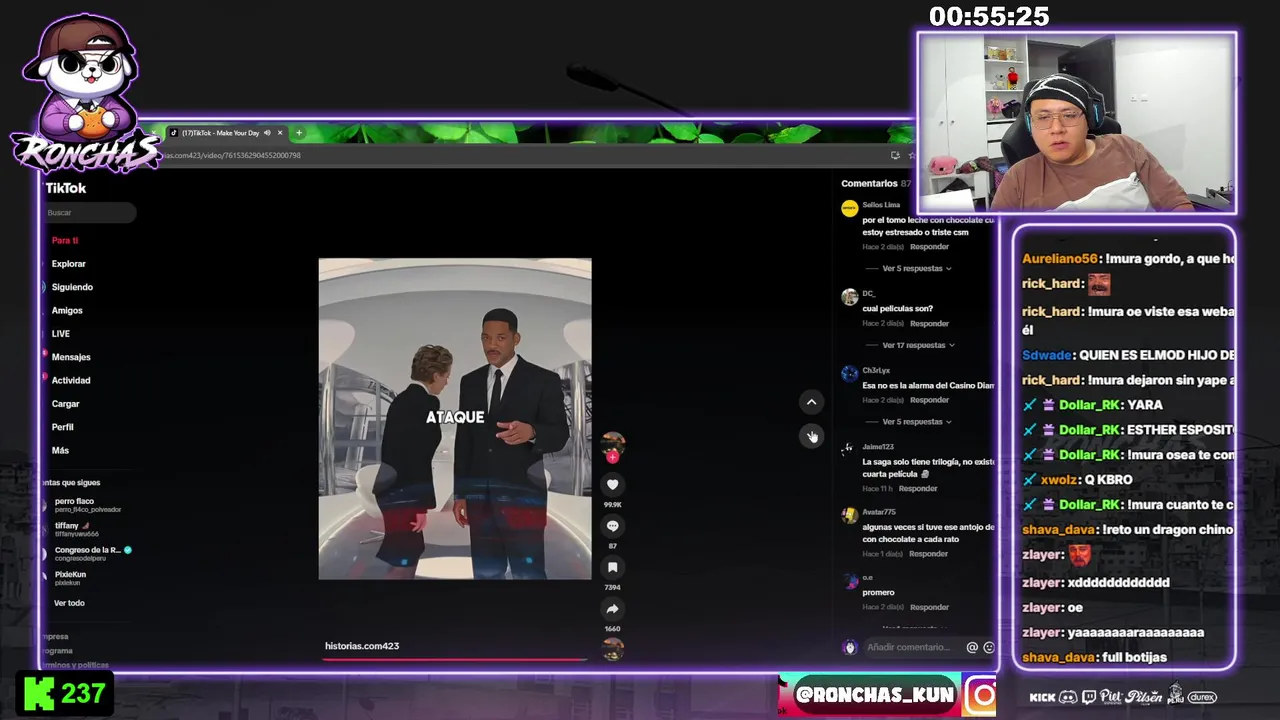Click the durex logo in sponsor bar
1280x720 pixels.
(x=1202, y=697)
